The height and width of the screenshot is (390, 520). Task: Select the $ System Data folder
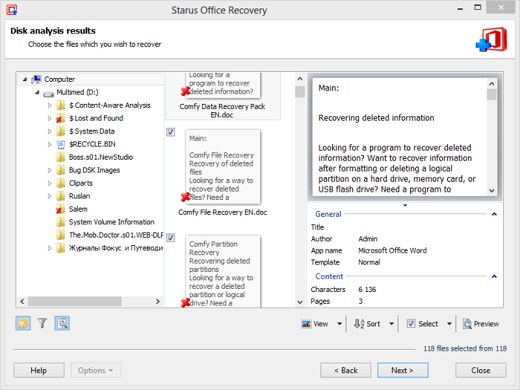[x=92, y=131]
